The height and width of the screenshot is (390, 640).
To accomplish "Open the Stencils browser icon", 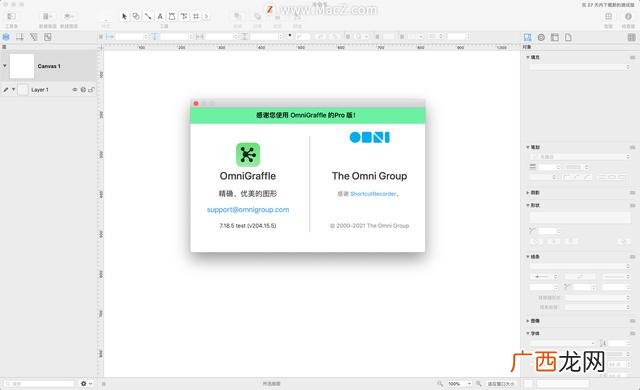I will [x=608, y=16].
